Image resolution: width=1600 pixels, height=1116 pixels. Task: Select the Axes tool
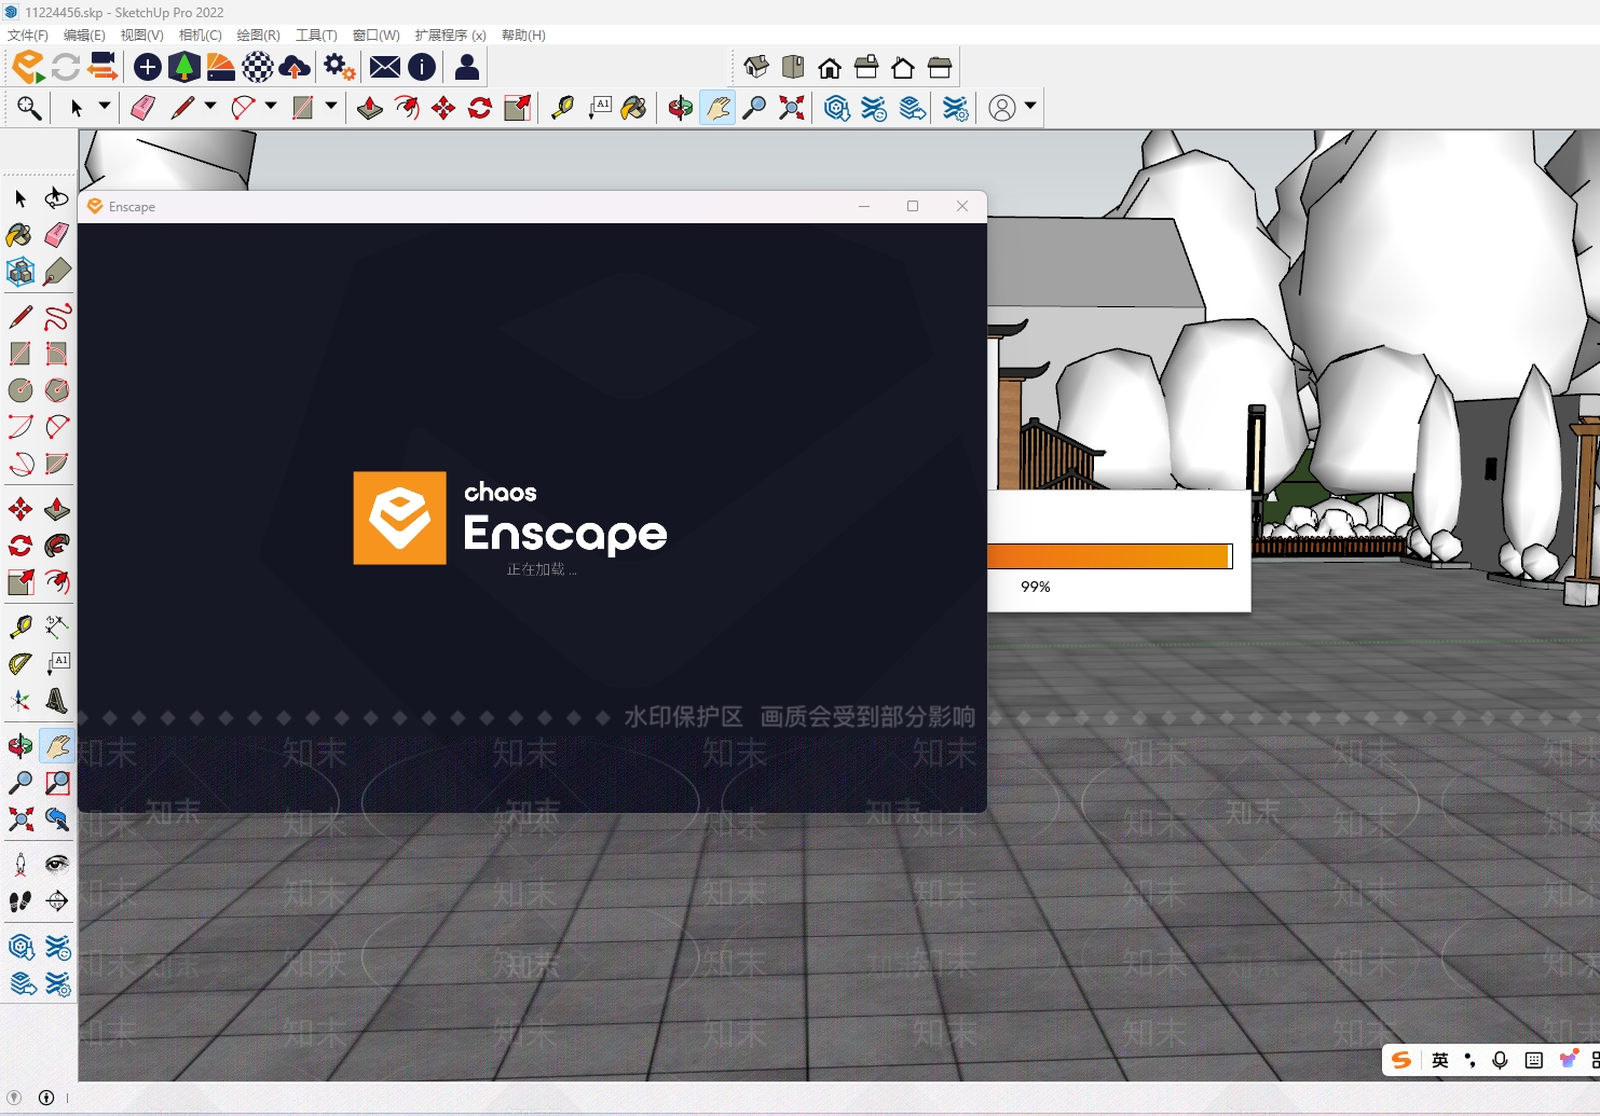(20, 700)
